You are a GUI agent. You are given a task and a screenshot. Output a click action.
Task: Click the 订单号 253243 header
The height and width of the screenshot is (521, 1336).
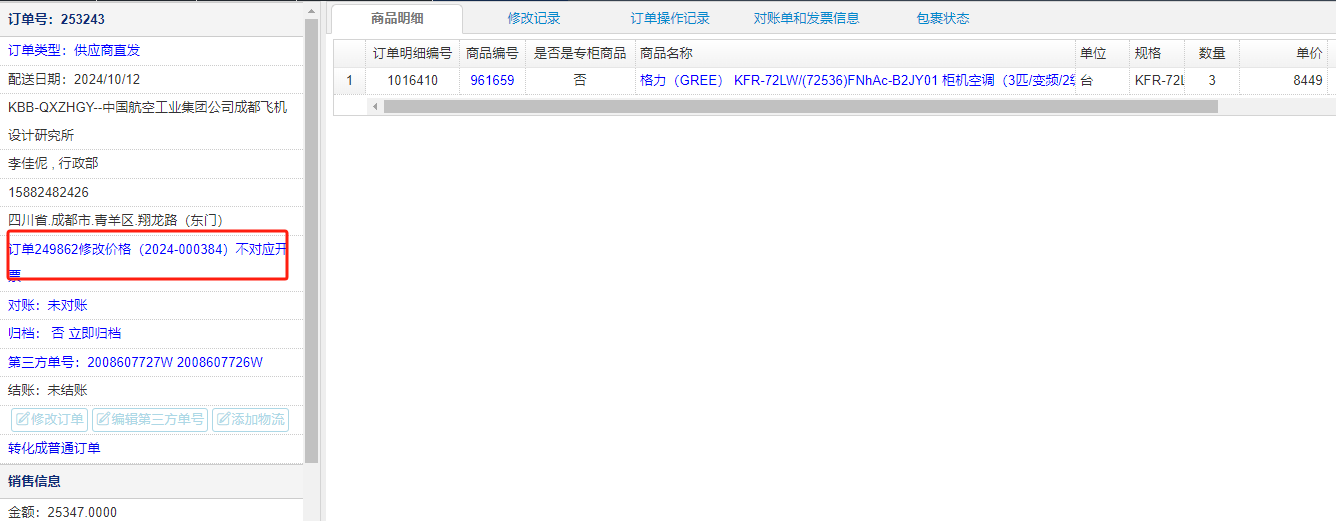(x=151, y=19)
